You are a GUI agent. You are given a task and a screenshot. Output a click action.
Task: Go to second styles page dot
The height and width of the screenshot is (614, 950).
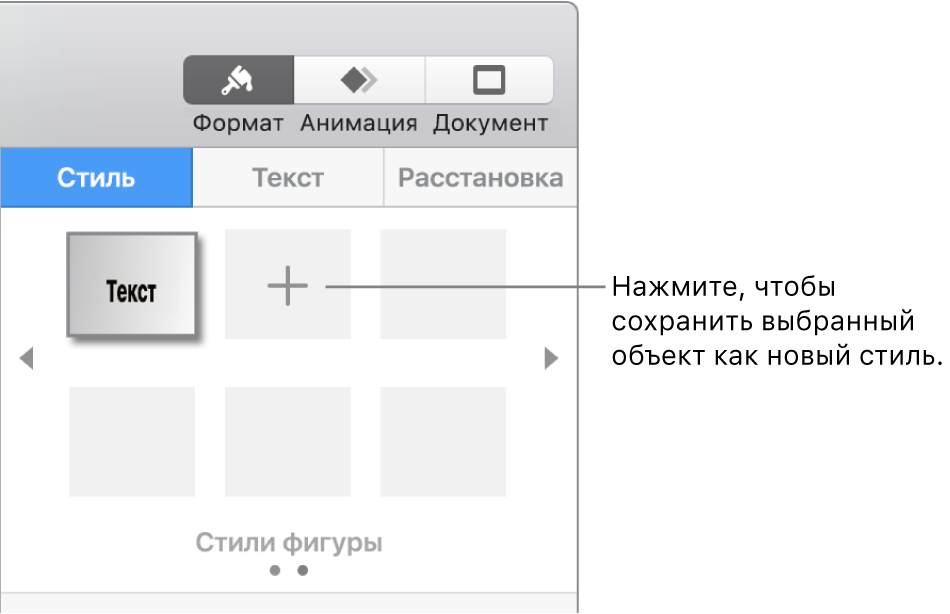303,570
